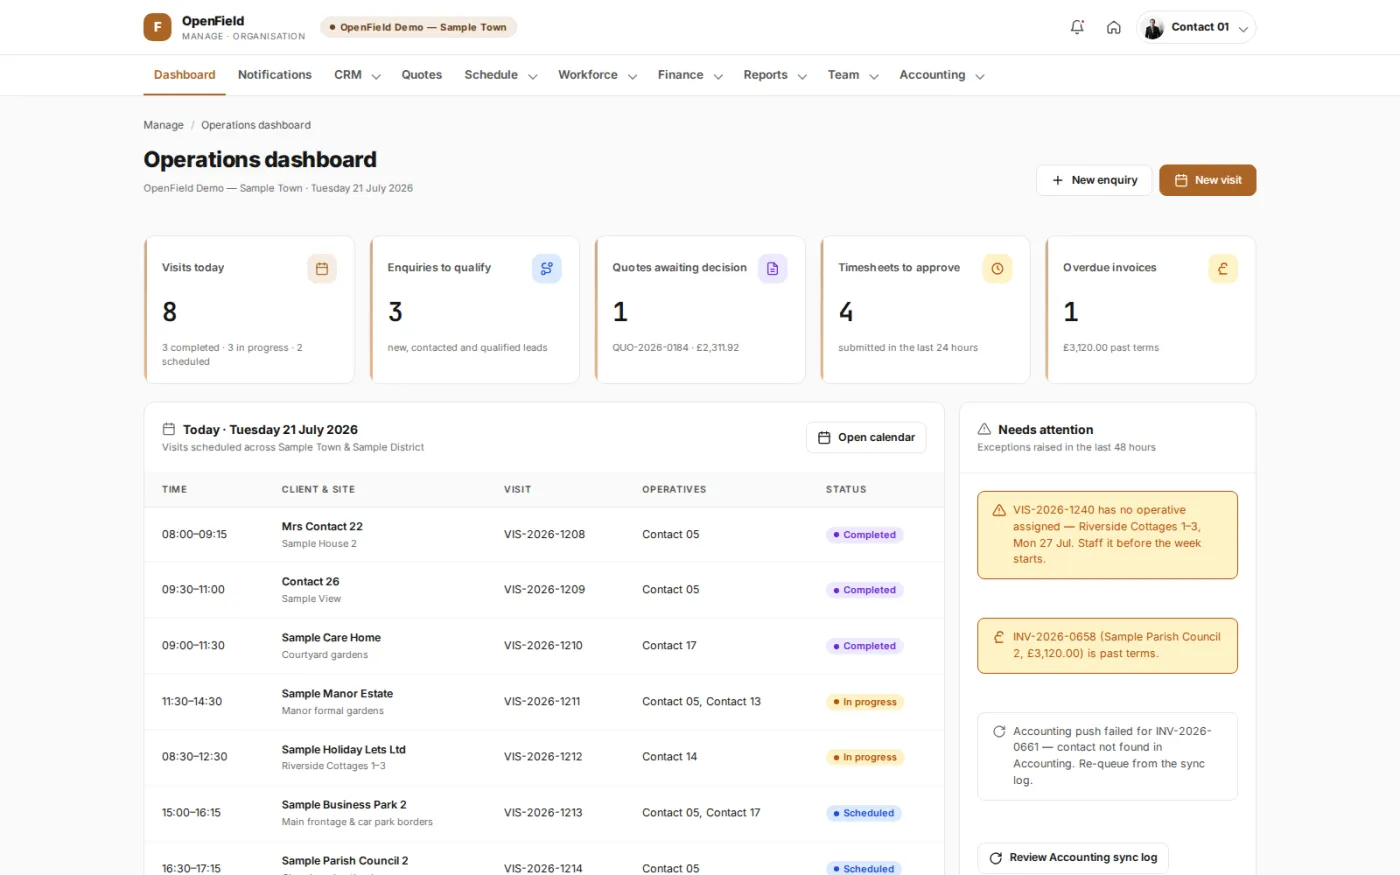The image size is (1400, 875).
Task: Open the Schedule menu label
Action: pos(491,75)
